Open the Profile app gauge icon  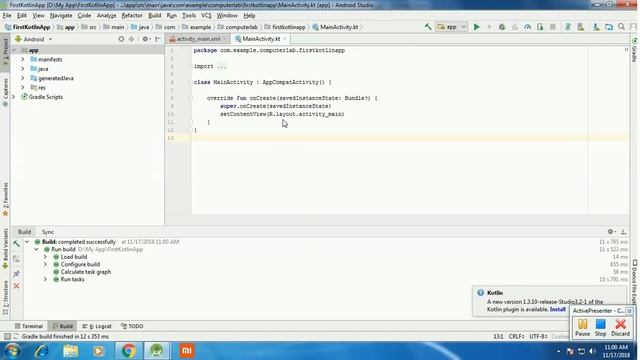[527, 27]
